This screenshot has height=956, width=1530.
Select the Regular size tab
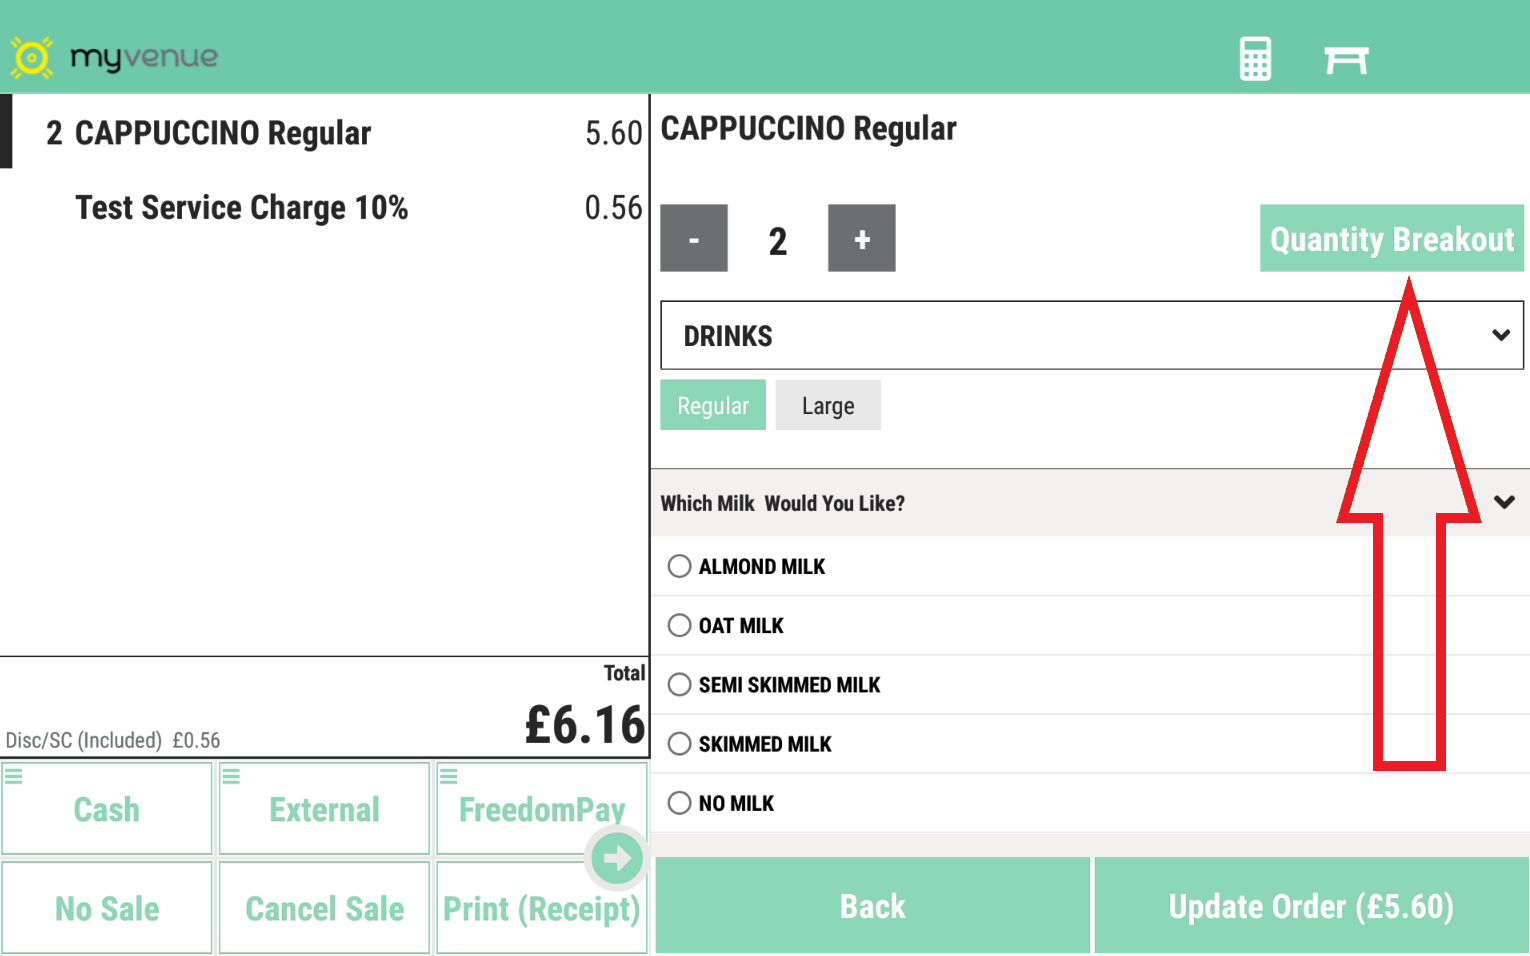click(x=713, y=405)
